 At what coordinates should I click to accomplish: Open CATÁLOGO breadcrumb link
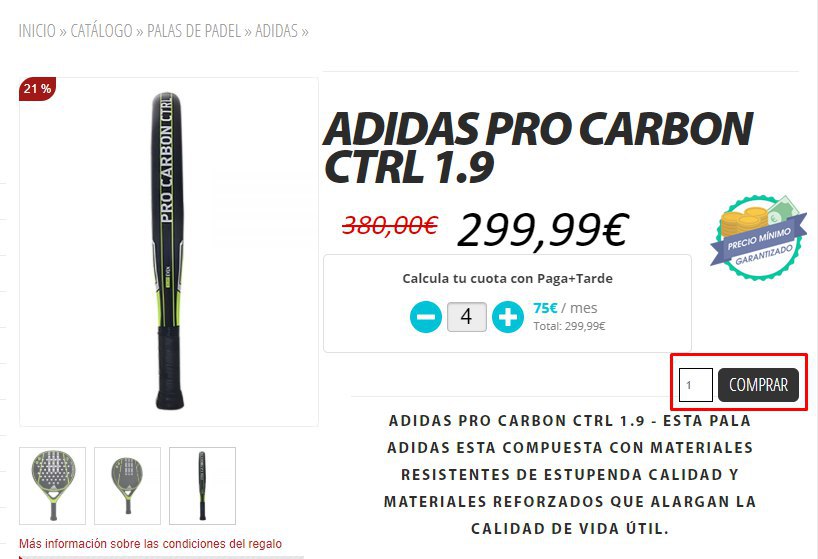[101, 31]
